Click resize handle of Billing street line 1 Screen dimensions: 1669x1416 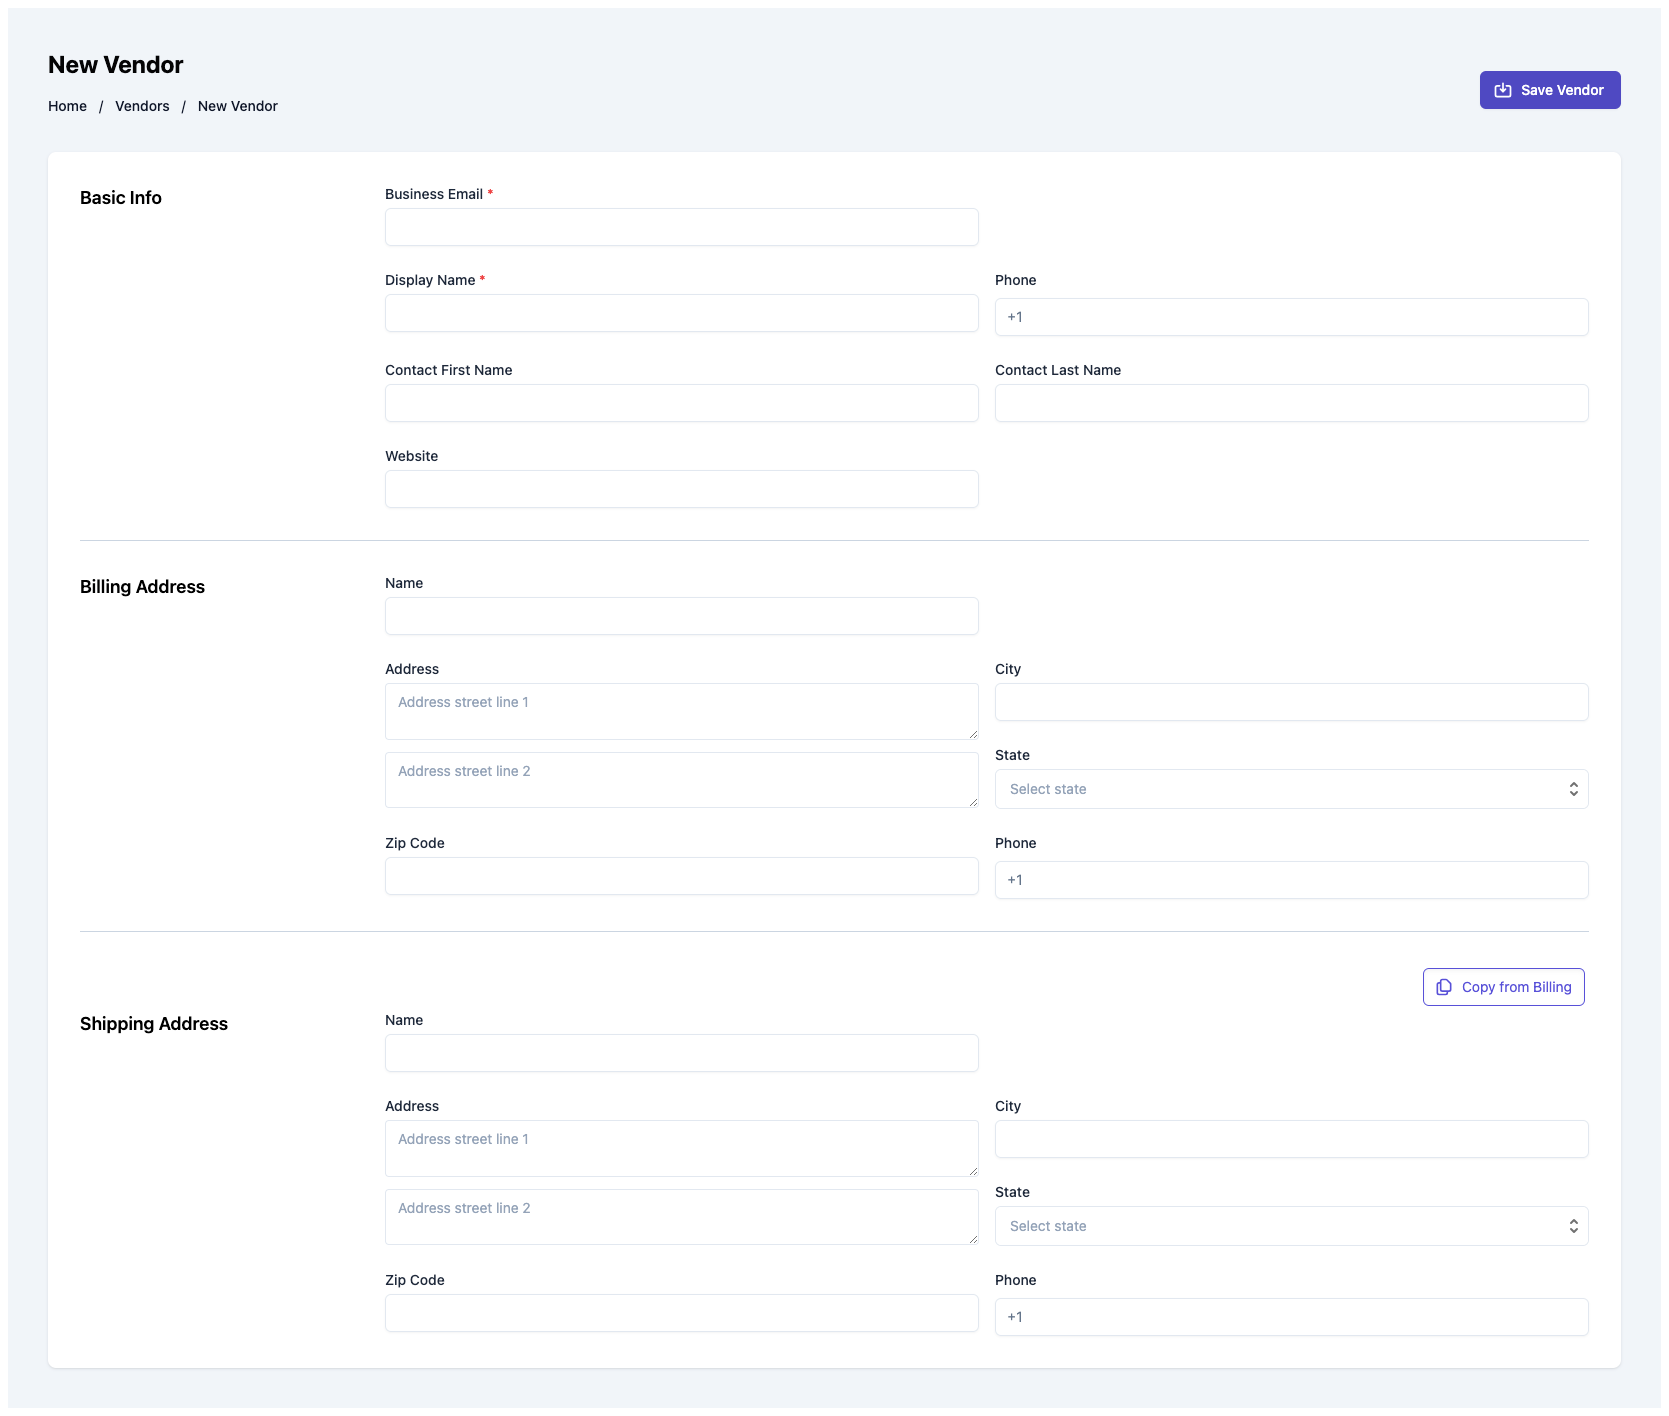click(973, 734)
